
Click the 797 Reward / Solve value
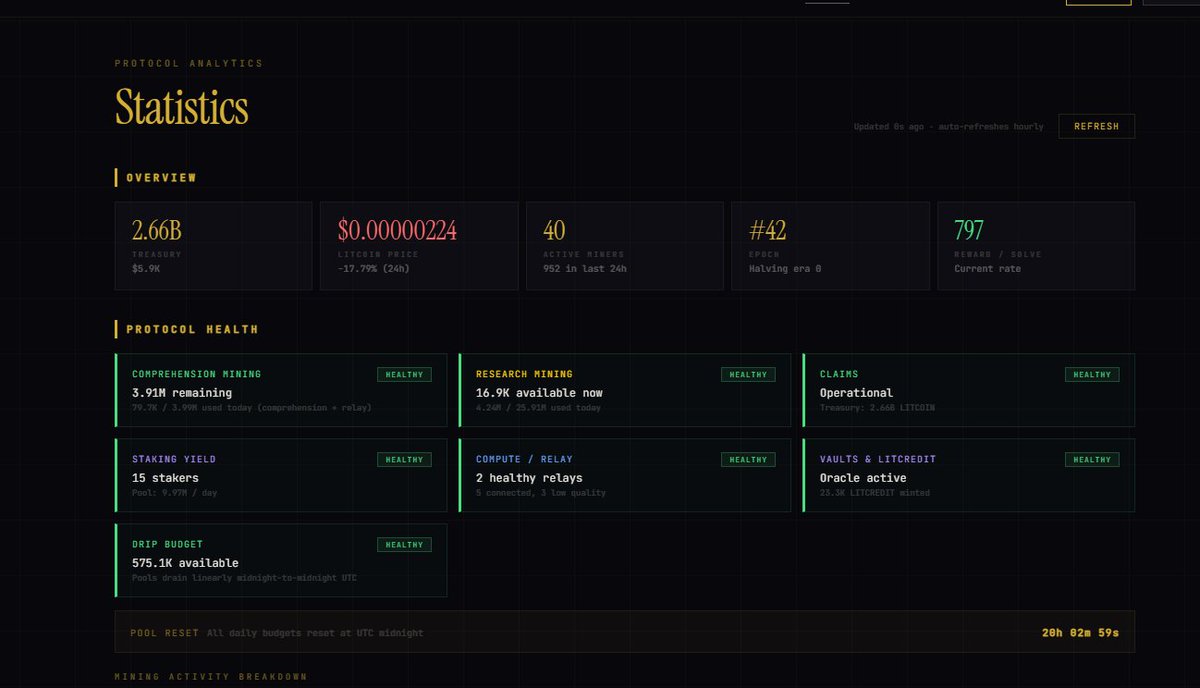coord(969,231)
